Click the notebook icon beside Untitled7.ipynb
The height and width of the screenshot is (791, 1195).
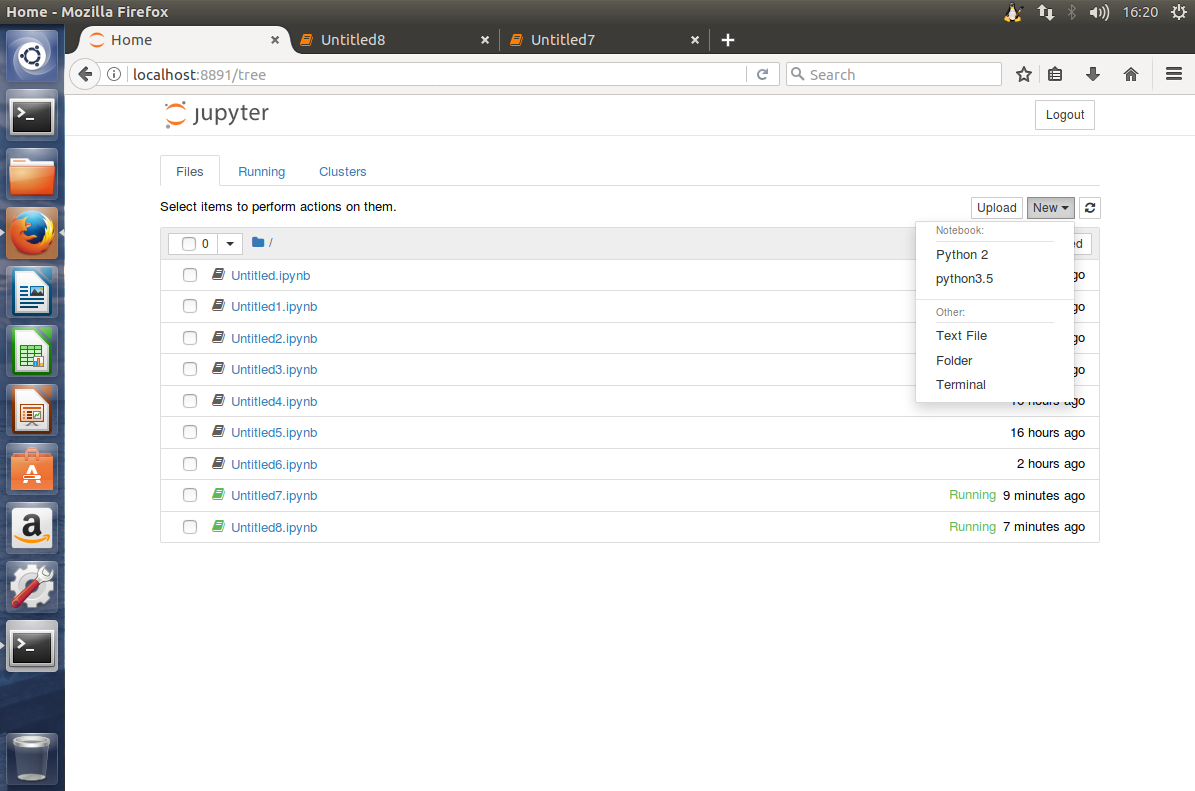pyautogui.click(x=218, y=494)
